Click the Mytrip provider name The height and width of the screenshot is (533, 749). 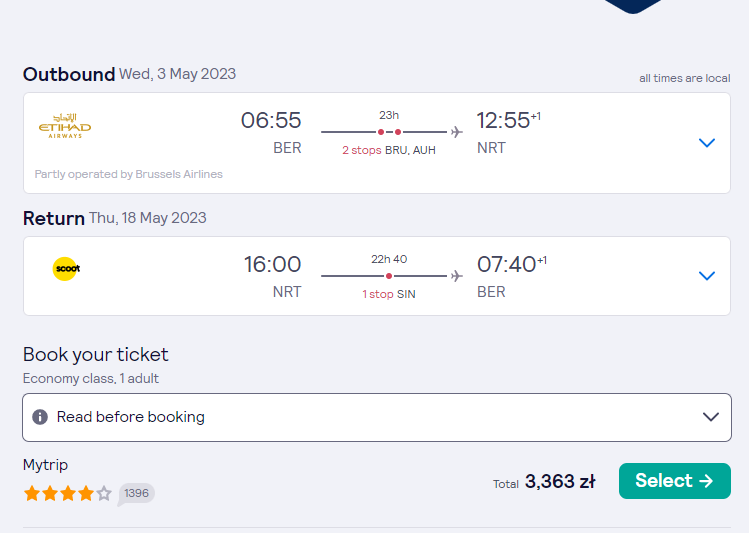(x=45, y=465)
